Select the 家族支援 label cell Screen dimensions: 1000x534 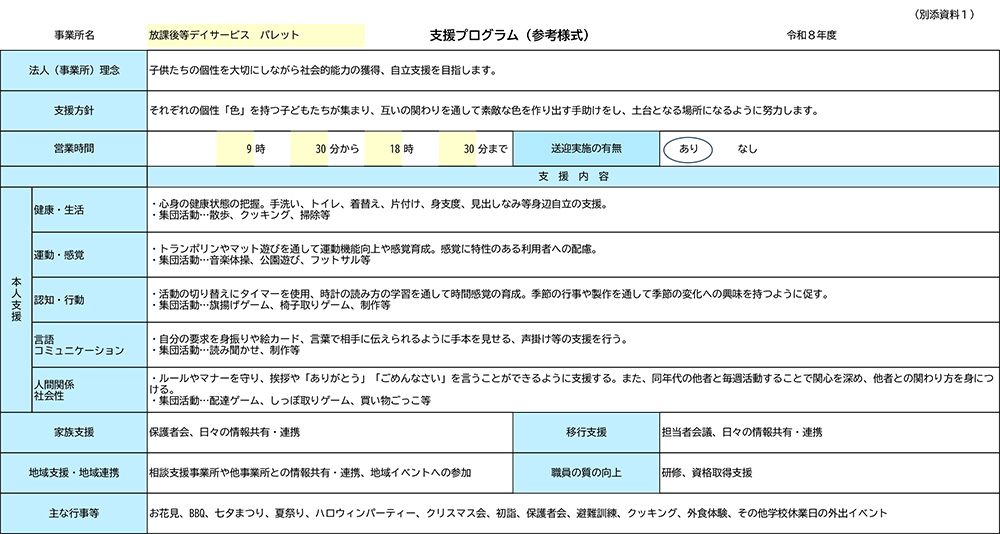tap(74, 432)
